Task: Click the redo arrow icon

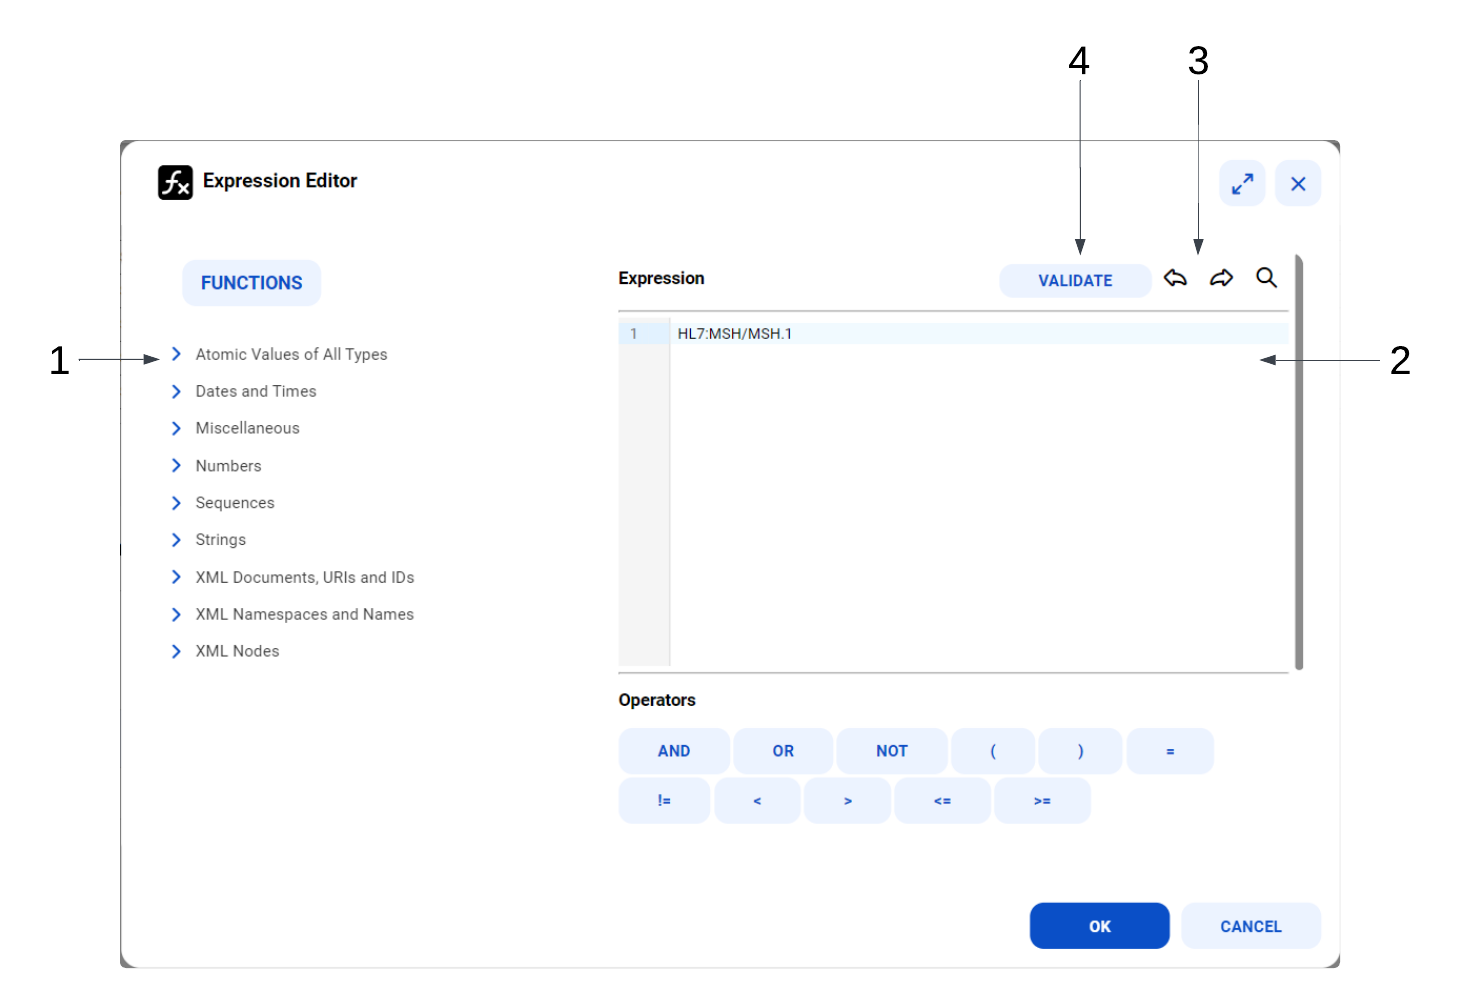Action: [1221, 278]
